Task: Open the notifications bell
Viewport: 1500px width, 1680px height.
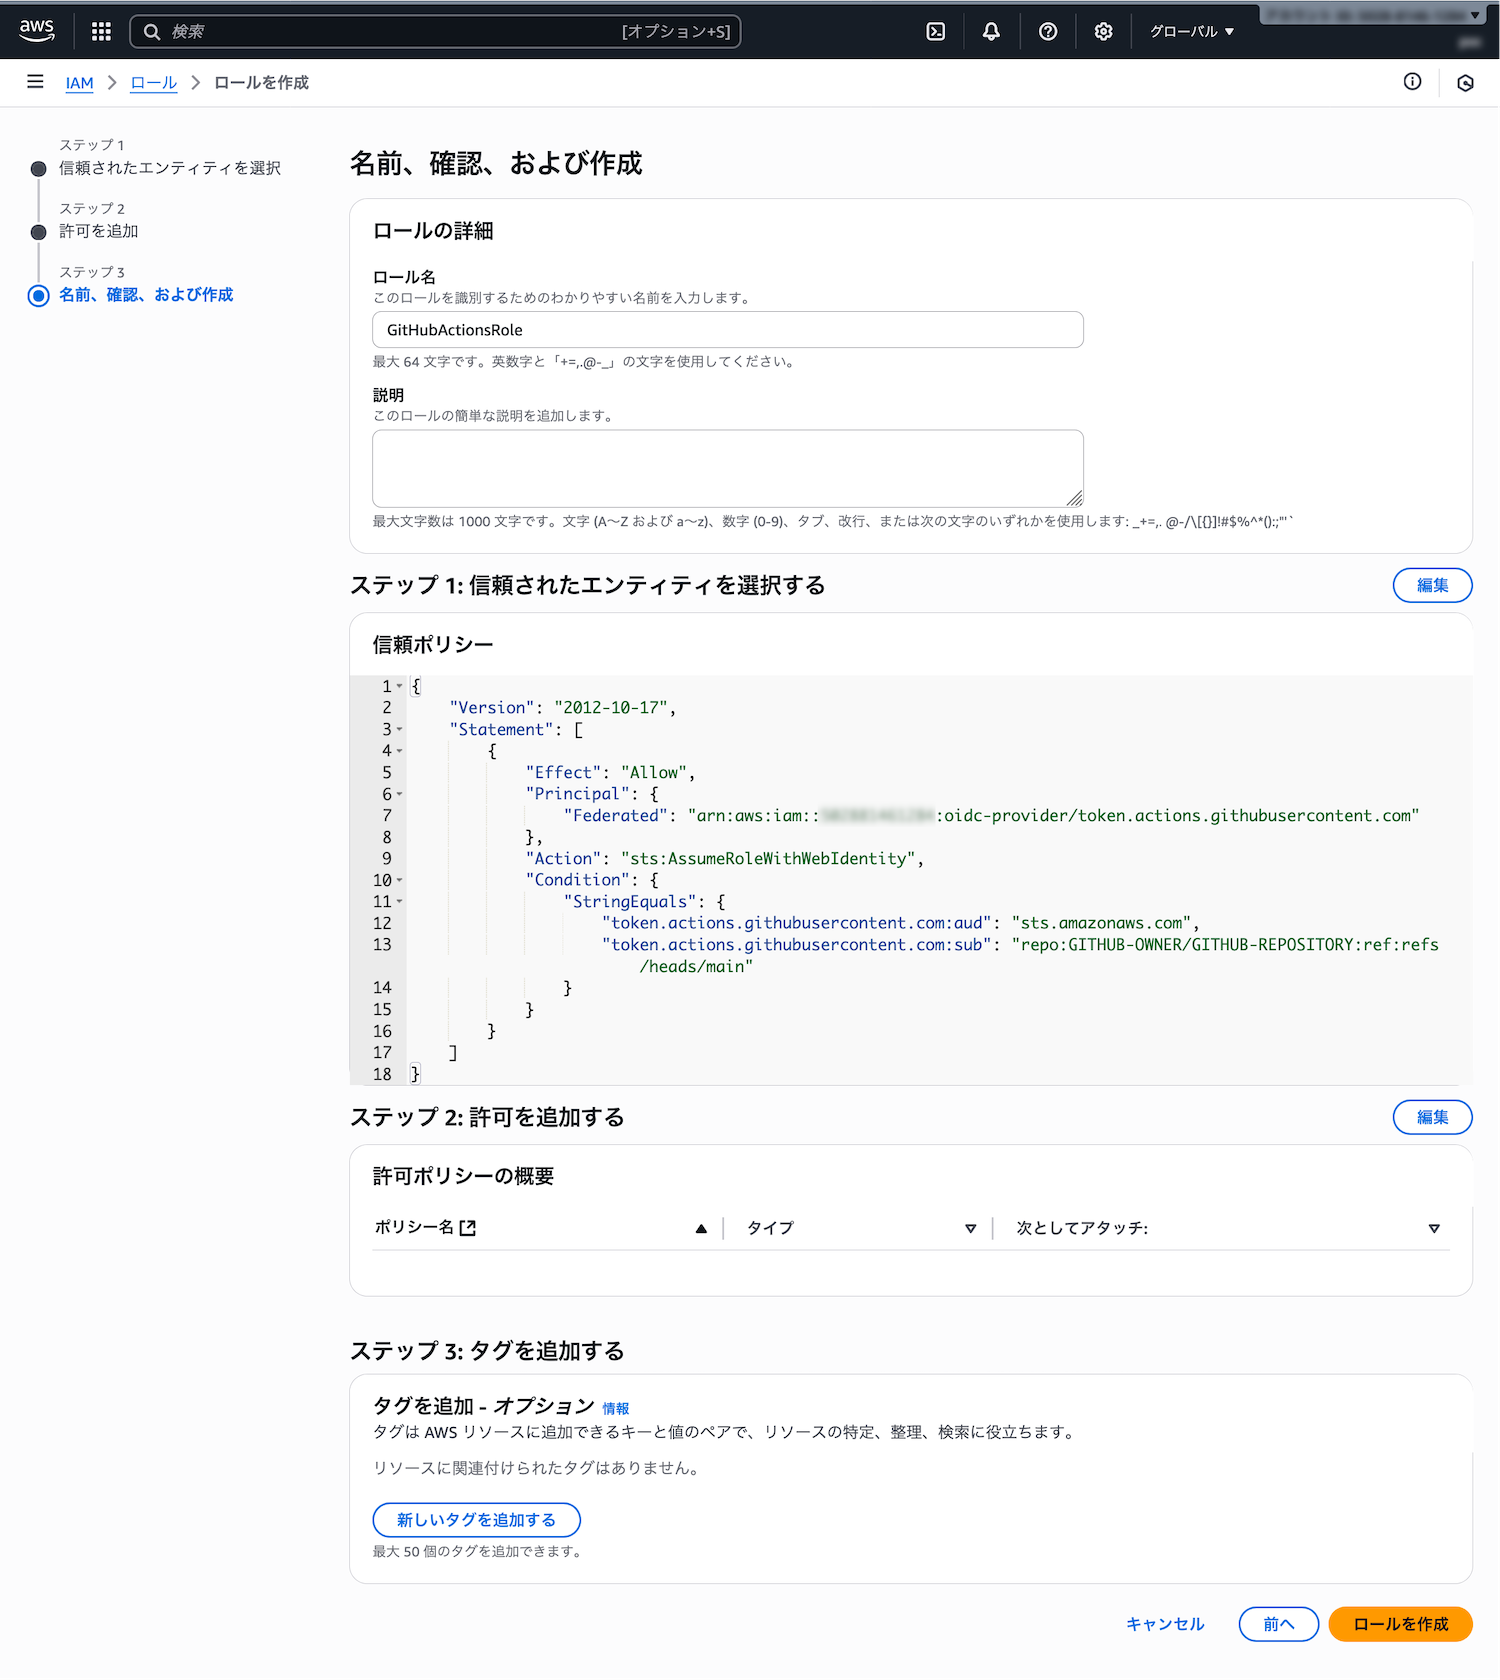Action: [x=991, y=31]
